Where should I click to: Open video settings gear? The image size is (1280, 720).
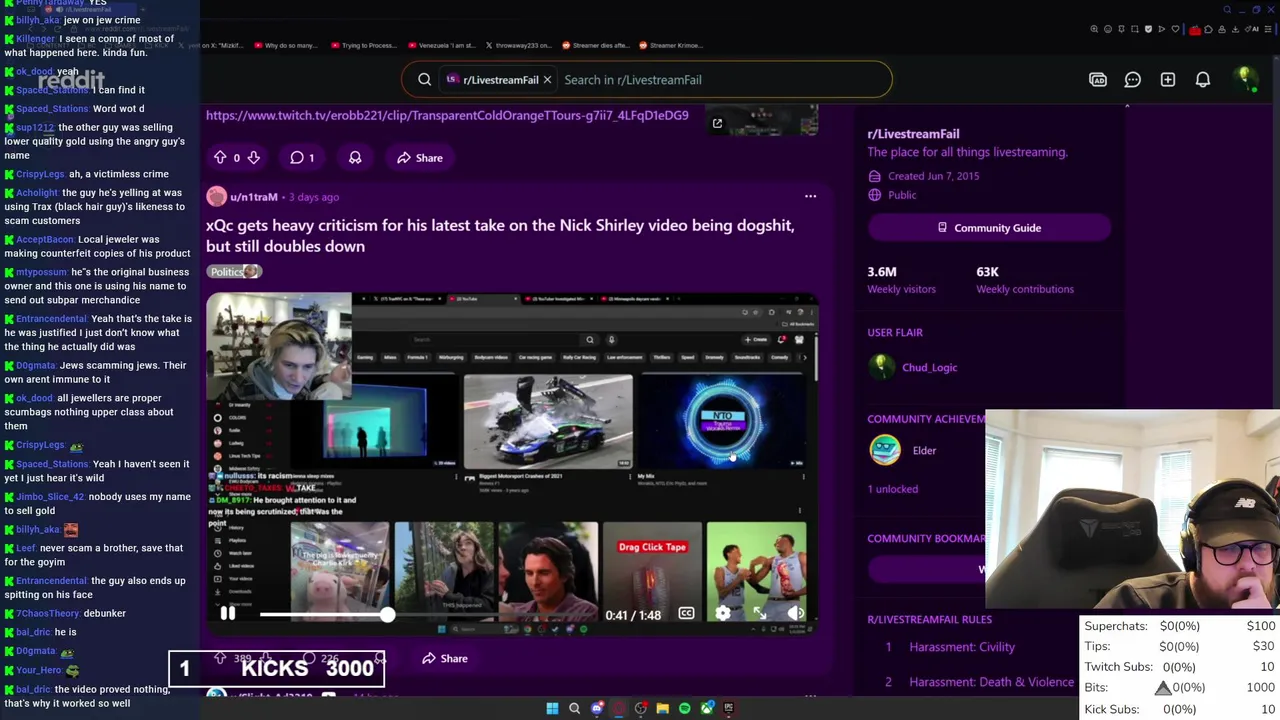click(723, 614)
